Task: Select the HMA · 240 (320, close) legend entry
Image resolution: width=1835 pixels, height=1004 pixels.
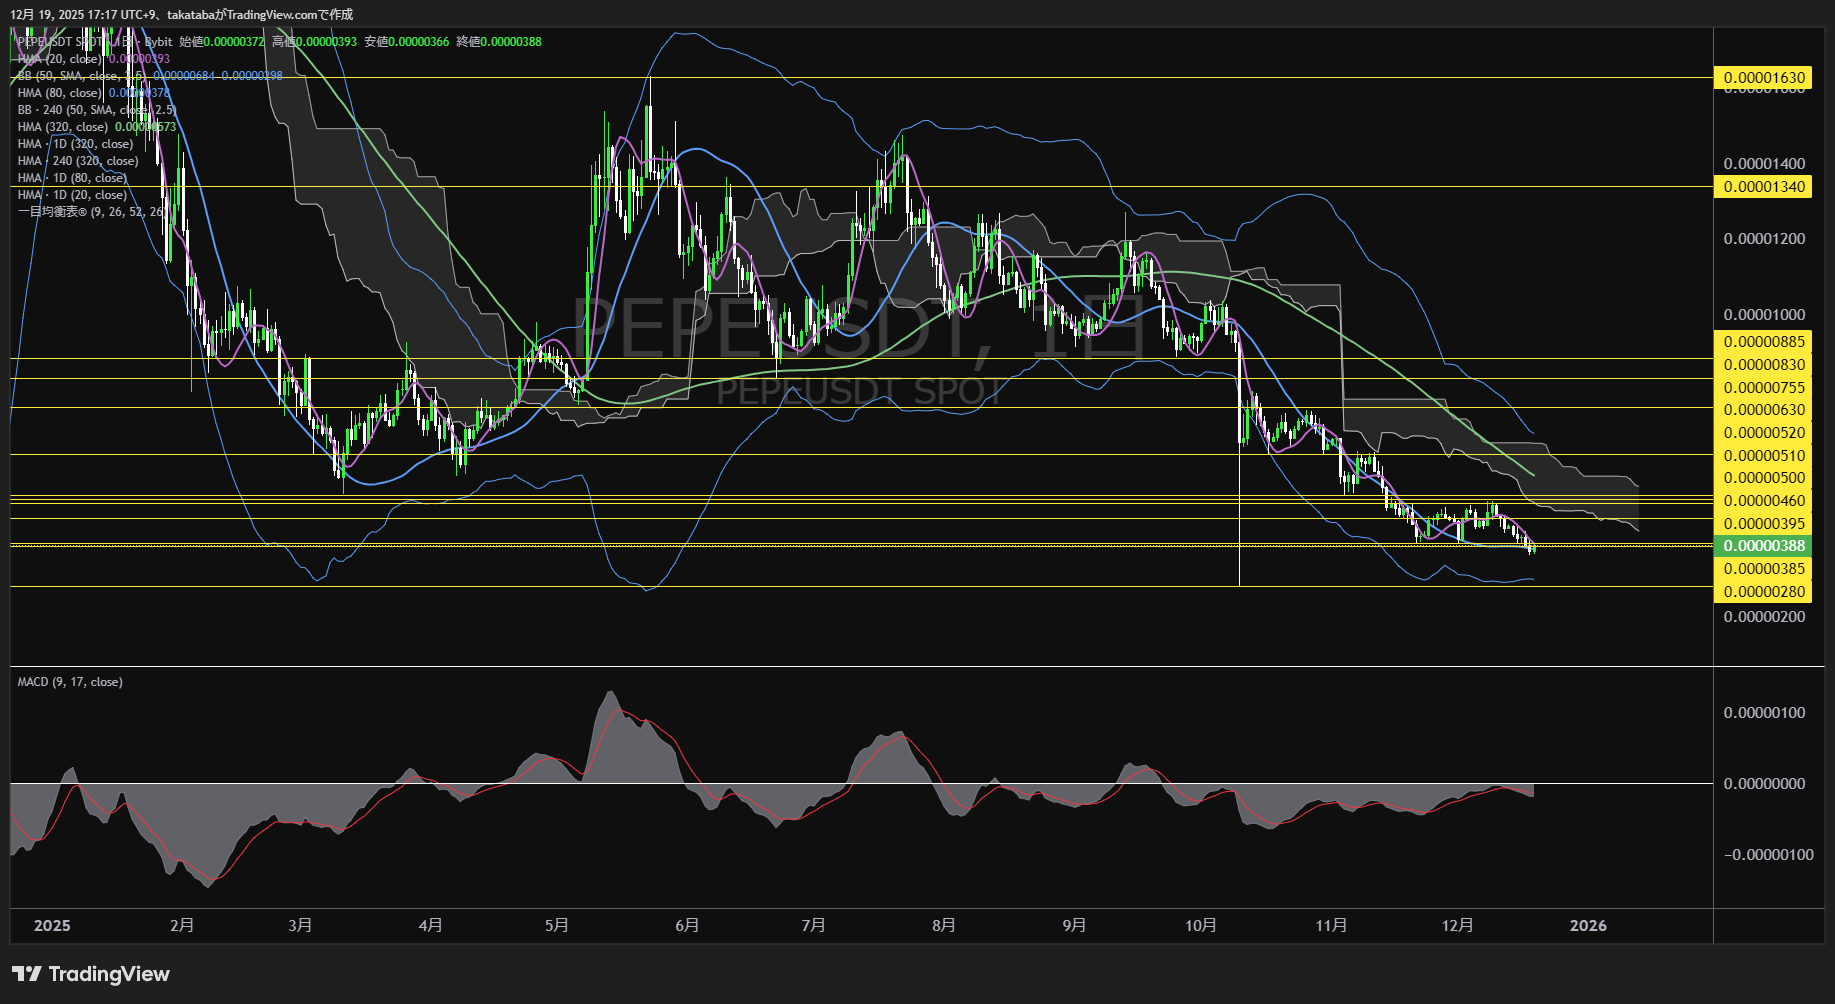Action: [x=77, y=161]
